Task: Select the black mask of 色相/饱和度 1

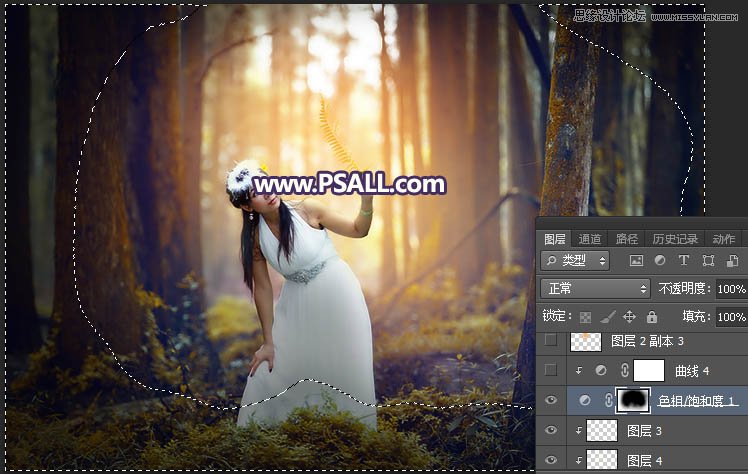Action: click(633, 400)
